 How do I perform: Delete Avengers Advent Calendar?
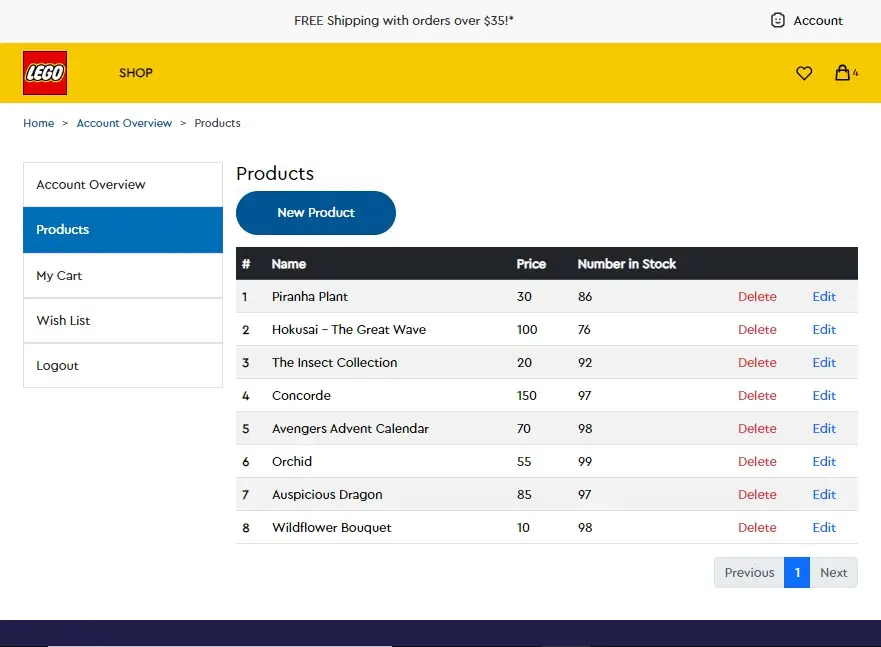(757, 429)
